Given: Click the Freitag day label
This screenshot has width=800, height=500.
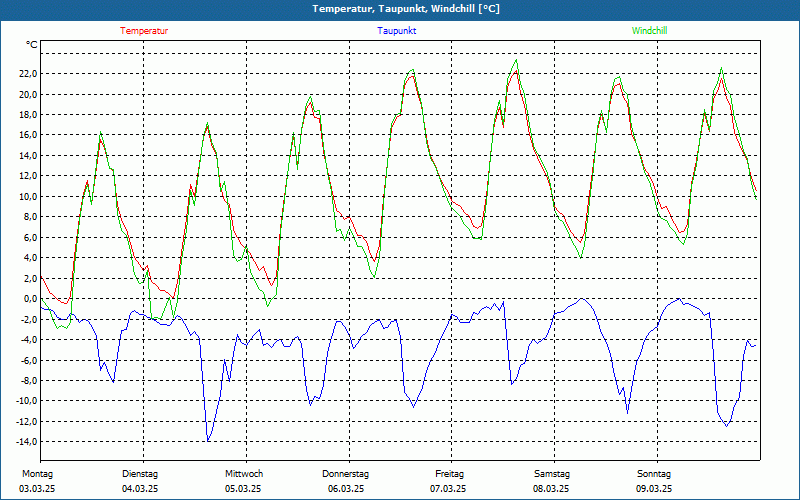Looking at the screenshot, I should [x=449, y=474].
